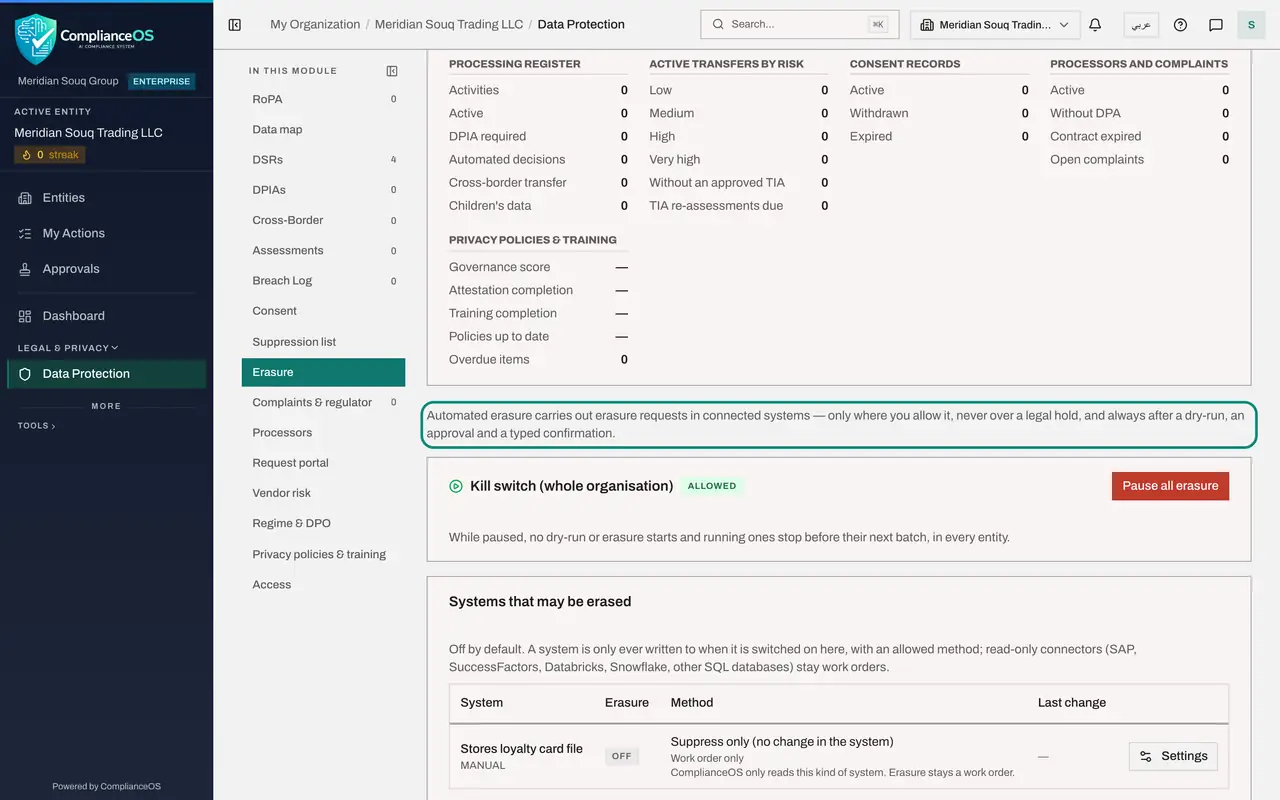Click the ALLOWED kill switch status badge

click(x=712, y=486)
